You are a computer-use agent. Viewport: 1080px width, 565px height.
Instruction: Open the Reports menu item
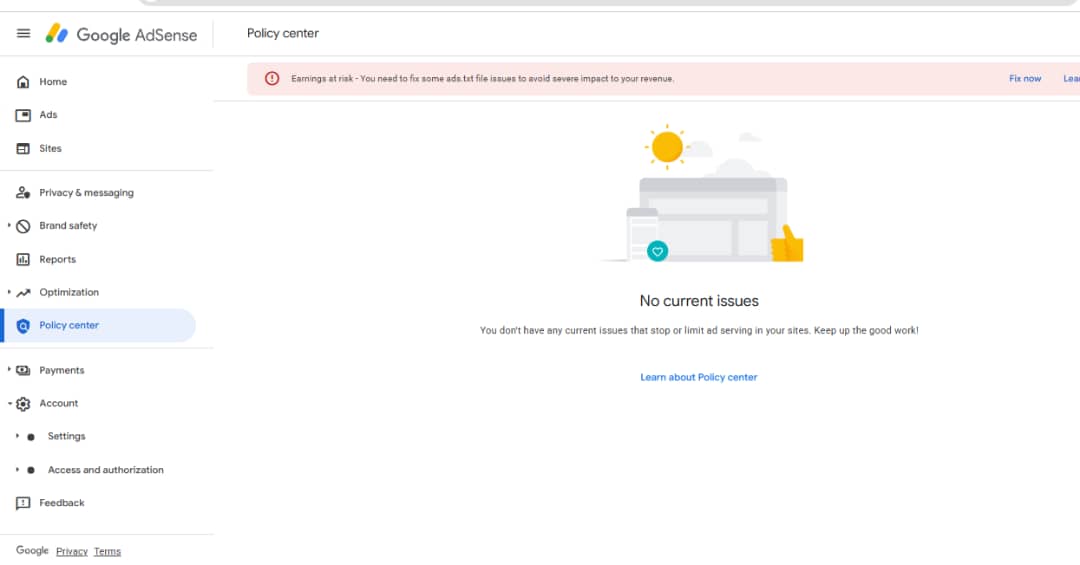pos(57,259)
